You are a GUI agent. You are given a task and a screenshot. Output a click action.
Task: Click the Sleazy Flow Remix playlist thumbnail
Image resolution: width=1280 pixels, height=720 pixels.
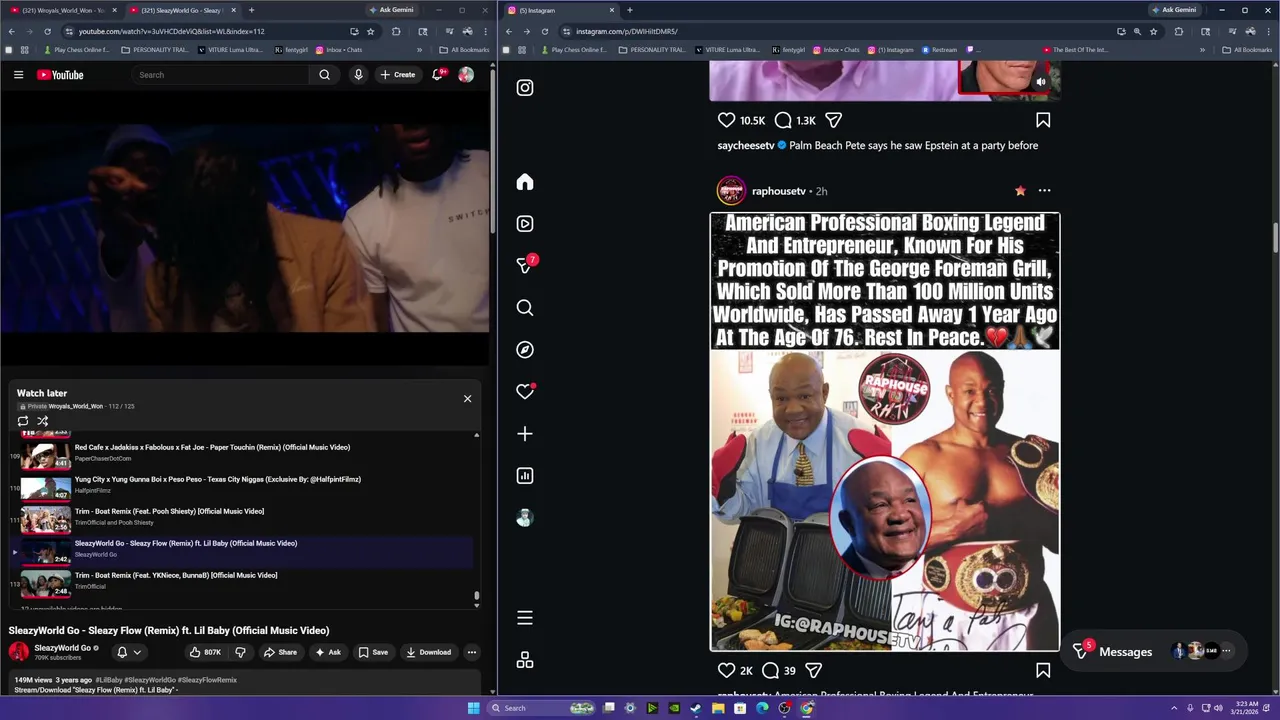pyautogui.click(x=46, y=552)
